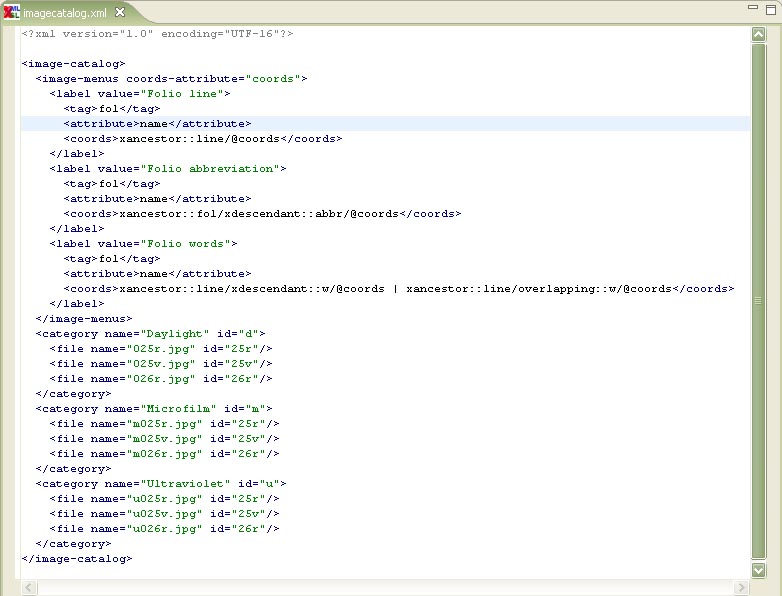Click the file name="025r.jpg" line
Screen dimensions: 782x596
(161, 349)
